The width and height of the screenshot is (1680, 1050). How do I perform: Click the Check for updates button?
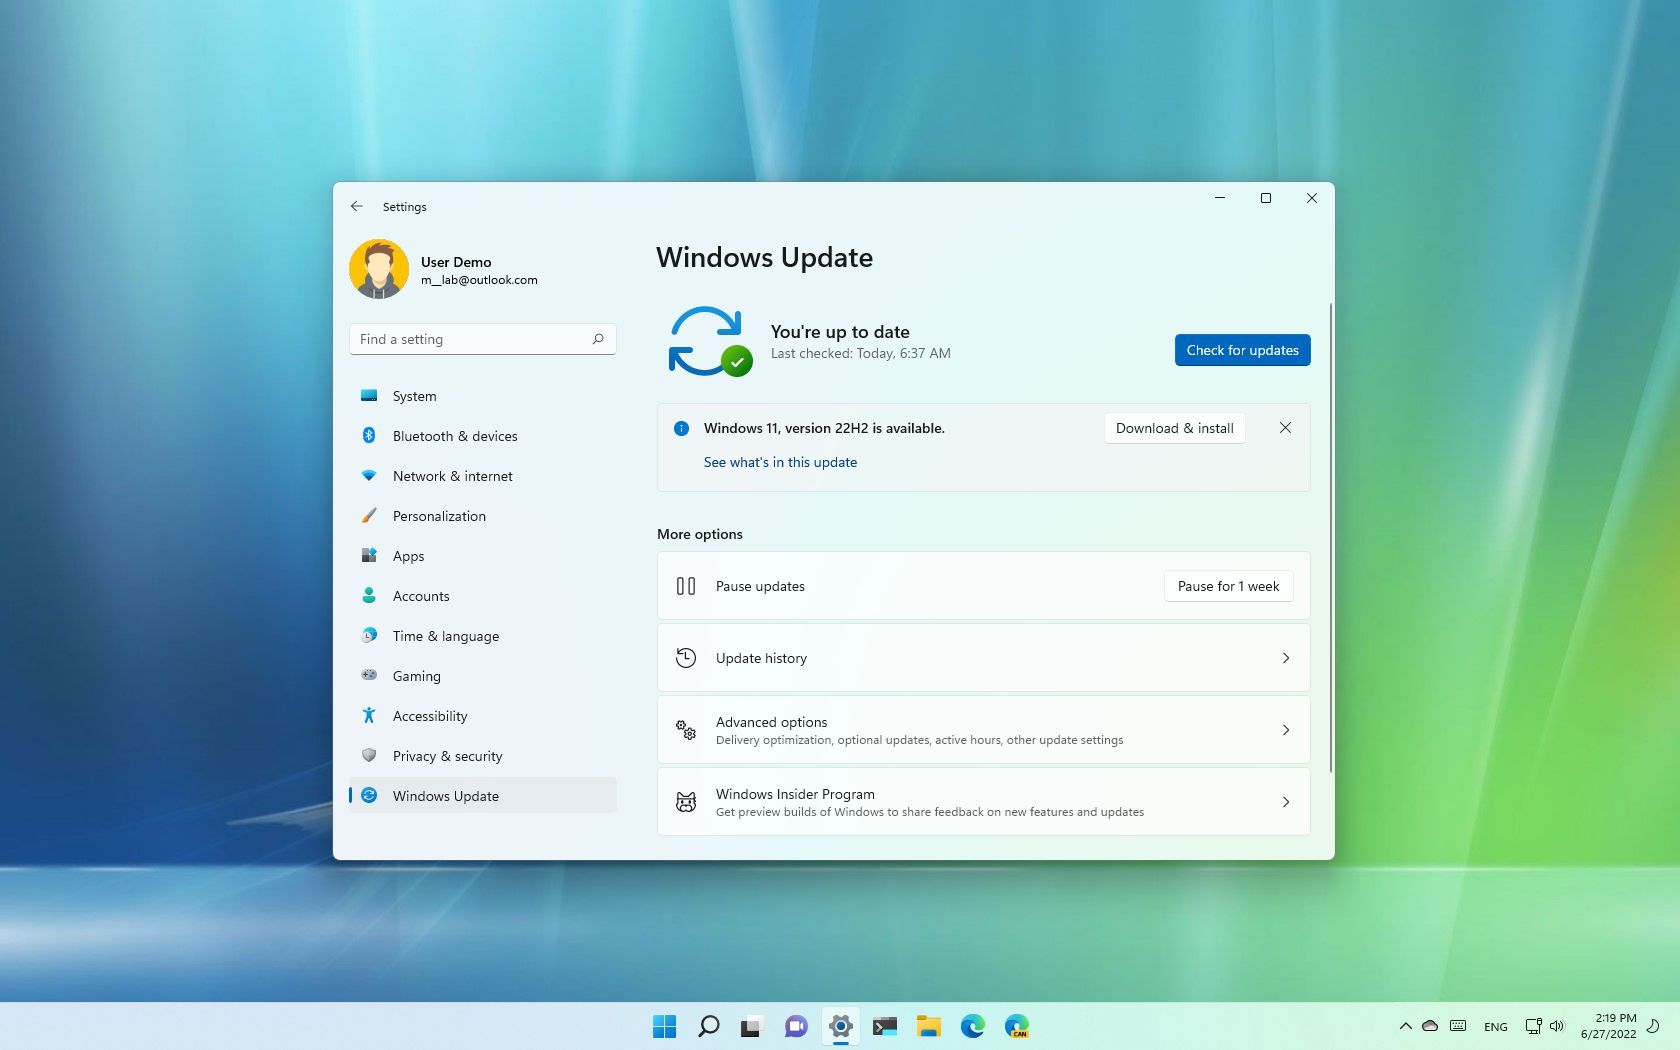click(1242, 350)
